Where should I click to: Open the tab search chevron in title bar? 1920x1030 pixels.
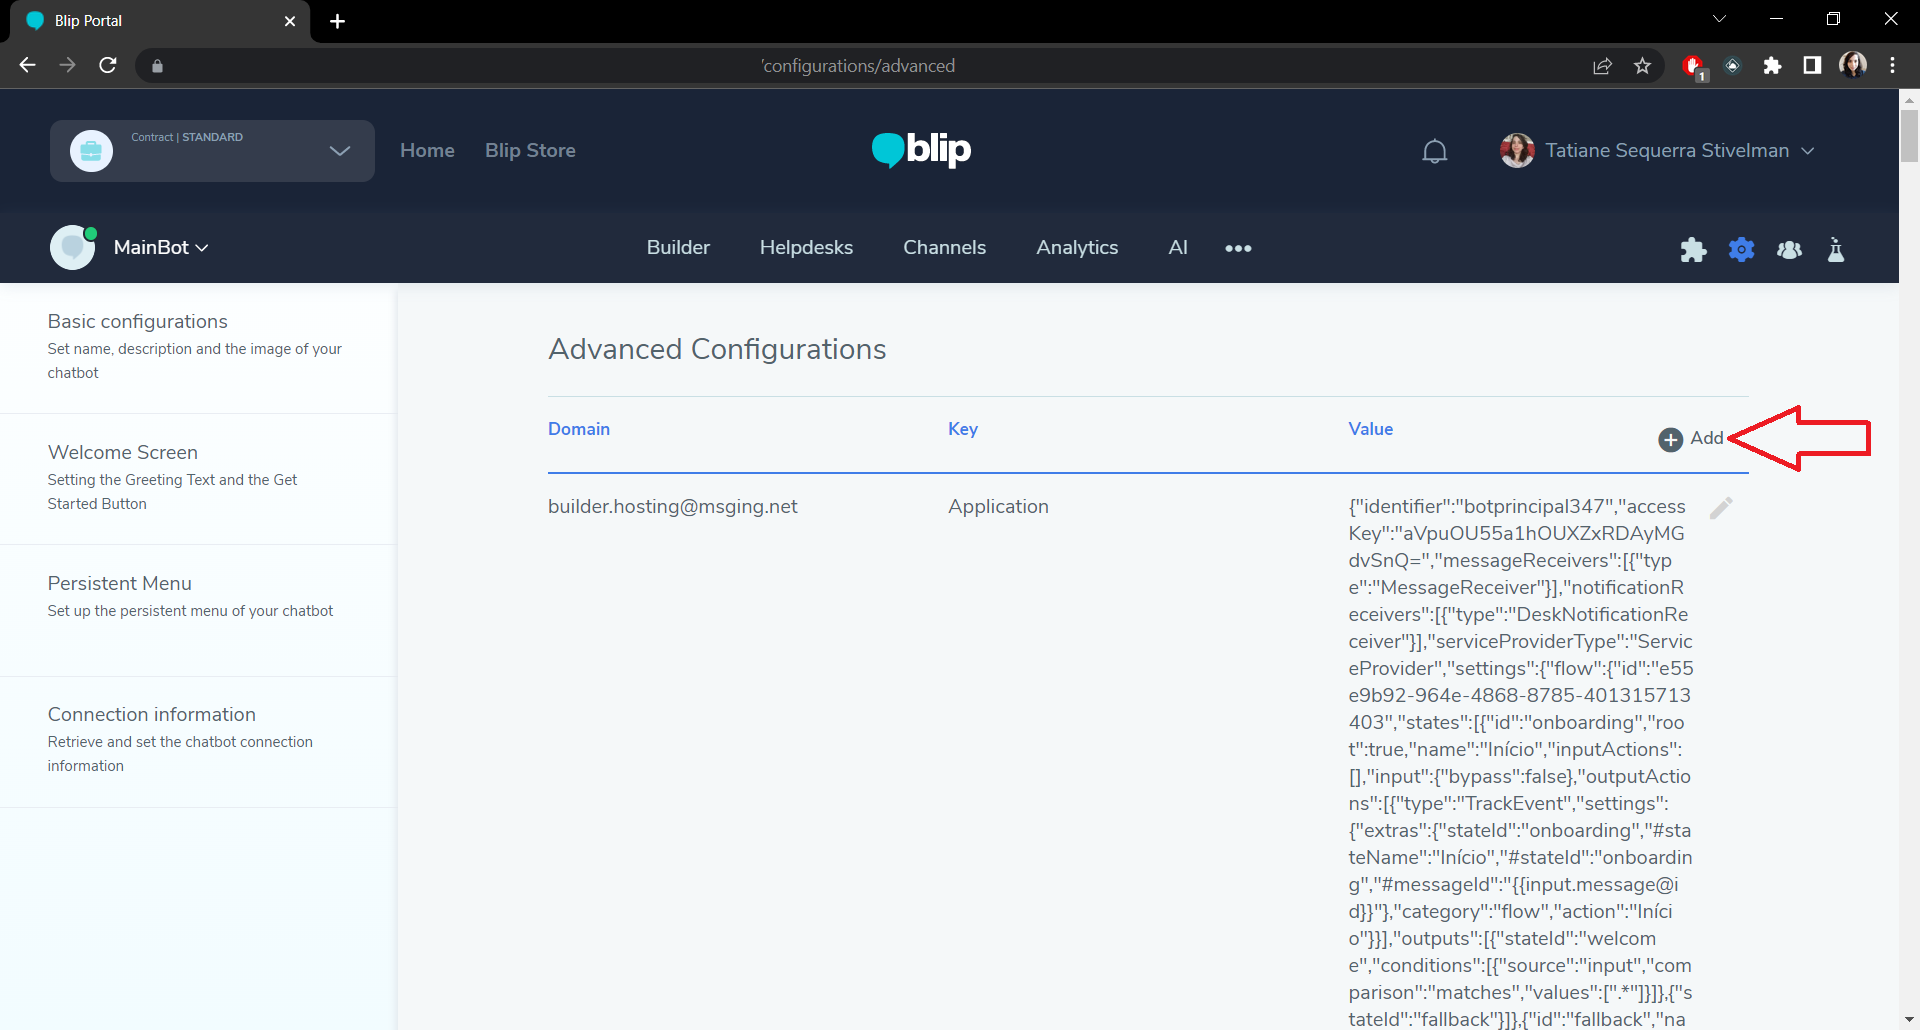point(1719,19)
